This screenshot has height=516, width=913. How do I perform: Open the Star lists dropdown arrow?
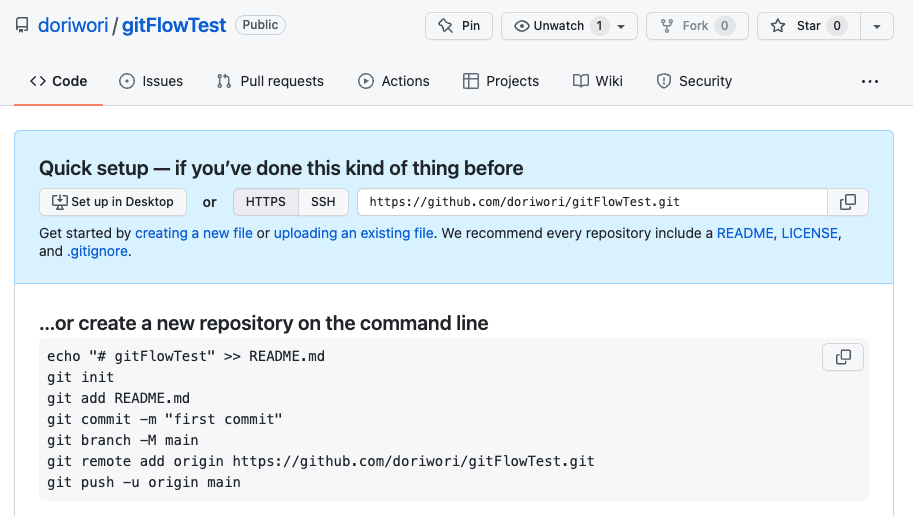(x=877, y=26)
